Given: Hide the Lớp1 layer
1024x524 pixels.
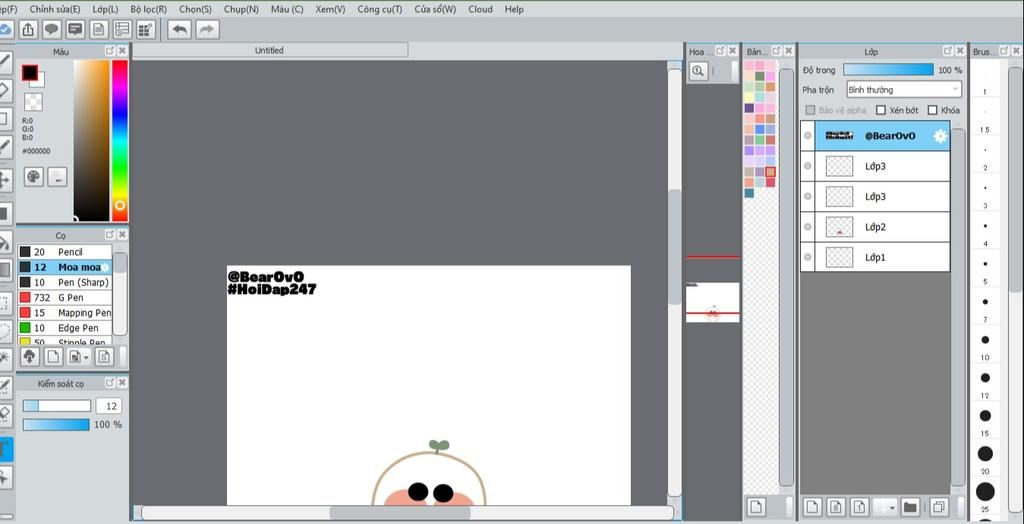Looking at the screenshot, I should [x=808, y=257].
